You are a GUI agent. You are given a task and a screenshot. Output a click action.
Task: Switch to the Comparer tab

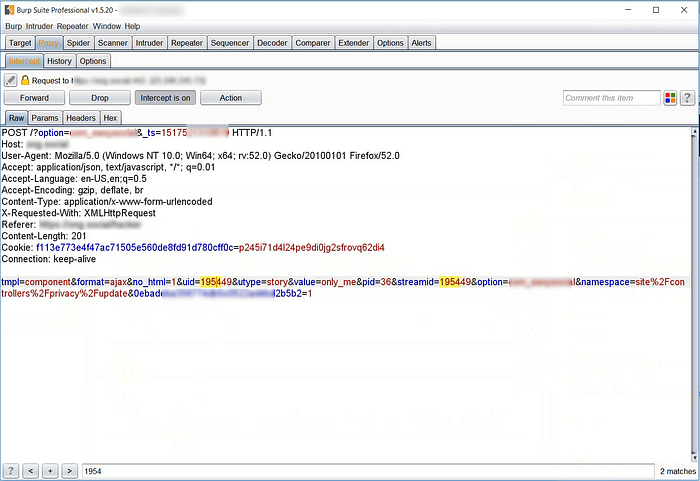coord(312,43)
